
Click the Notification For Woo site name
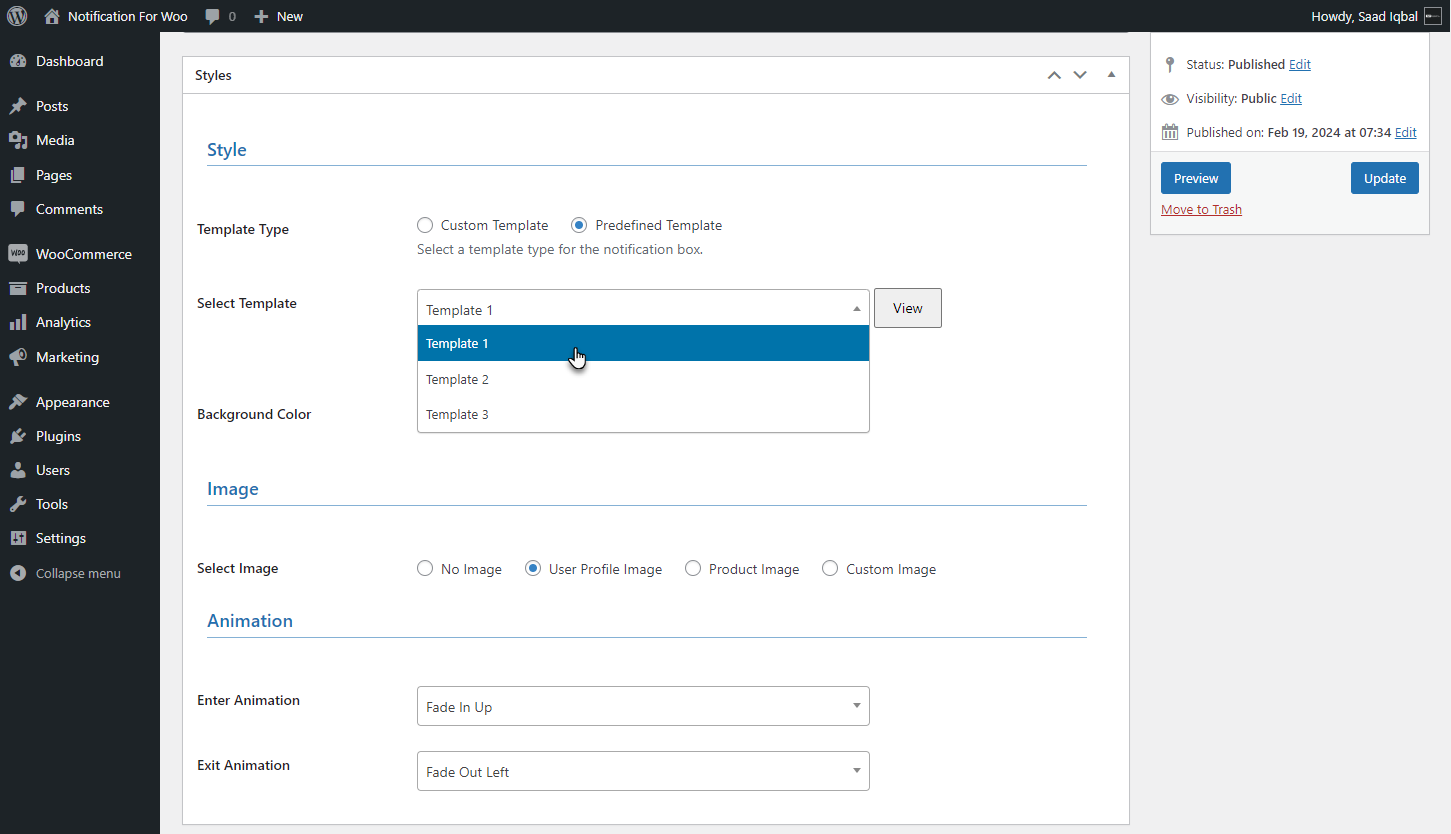point(127,16)
